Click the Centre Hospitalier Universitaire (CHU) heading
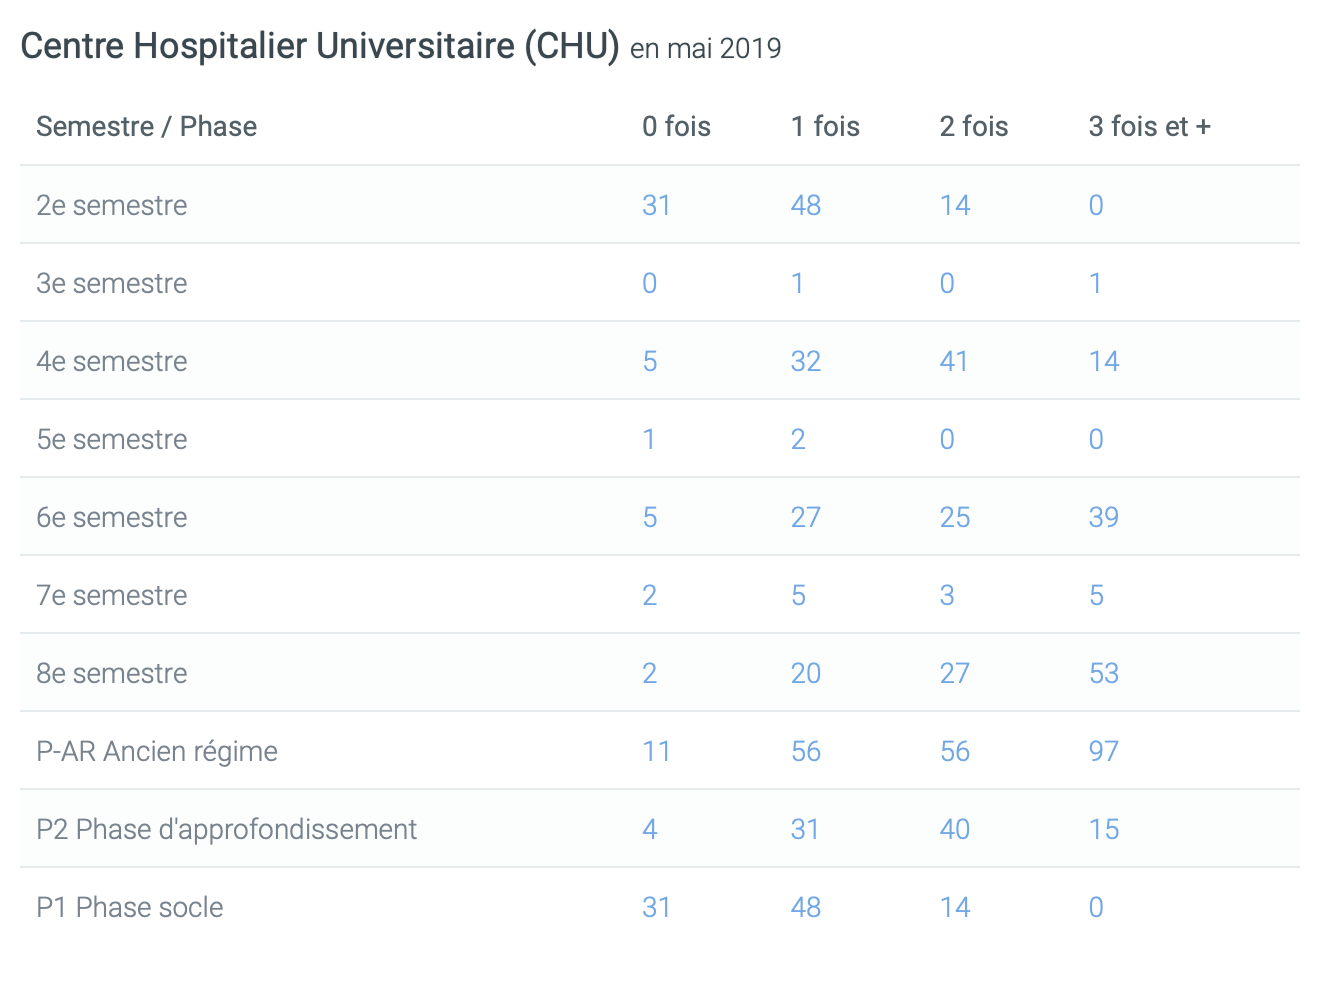Screen dimensions: 1334x1004 tap(320, 47)
